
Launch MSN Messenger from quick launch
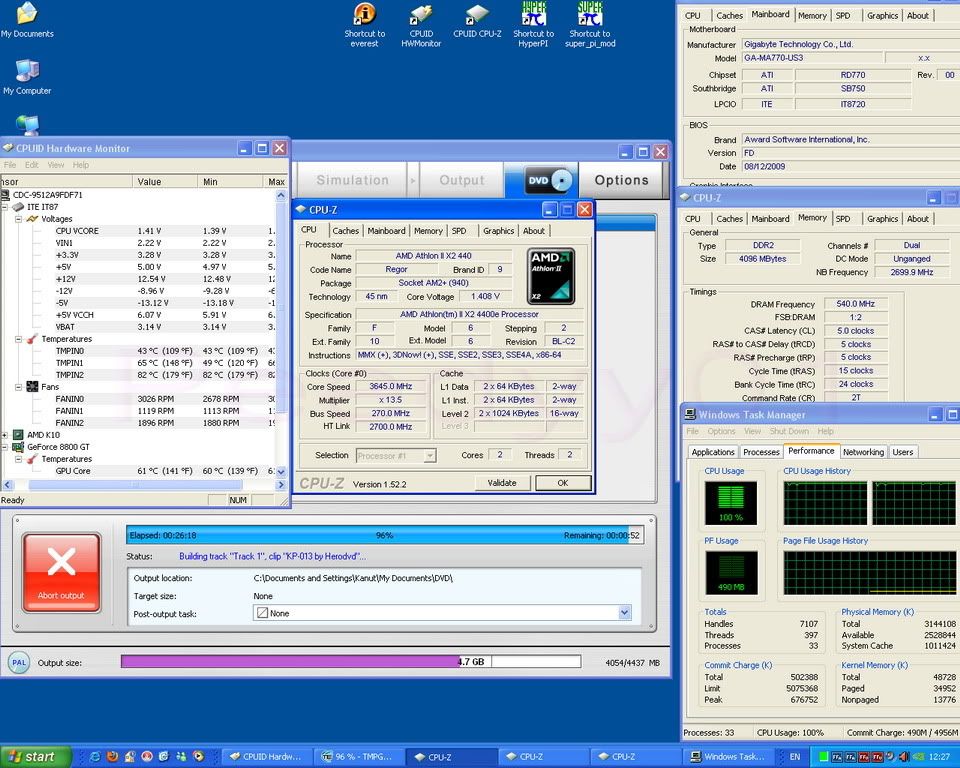tap(181, 756)
